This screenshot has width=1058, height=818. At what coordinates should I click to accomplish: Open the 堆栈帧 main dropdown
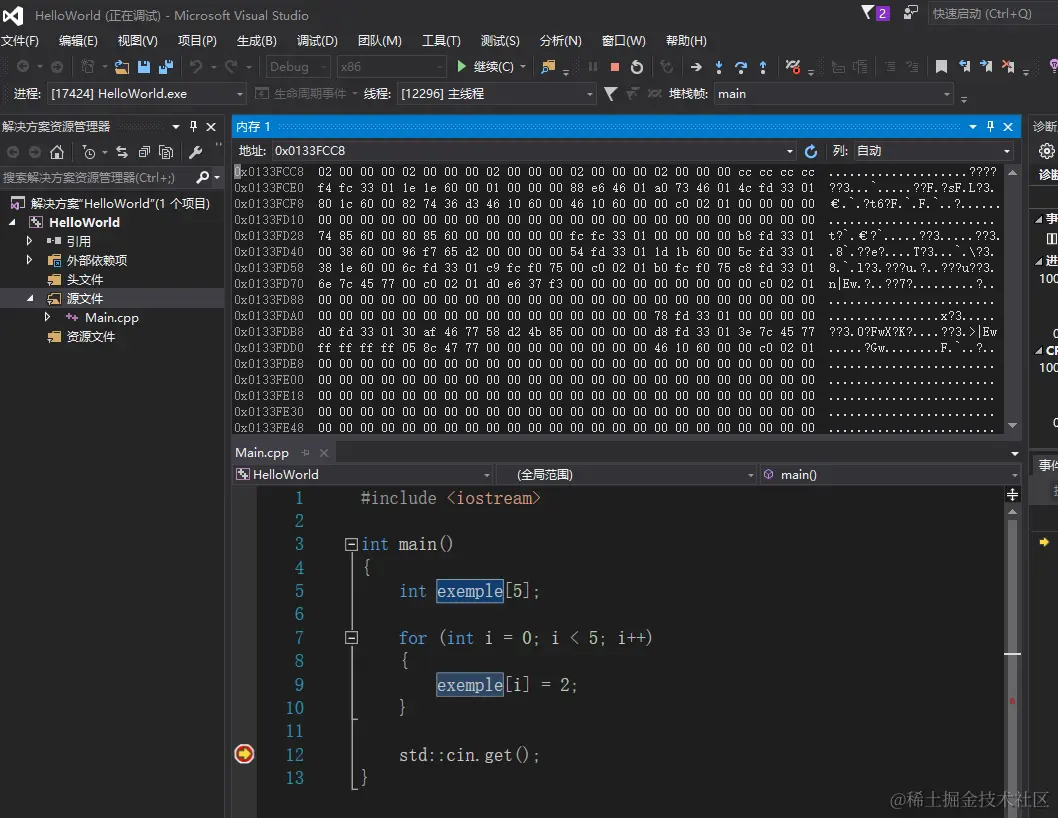946,94
